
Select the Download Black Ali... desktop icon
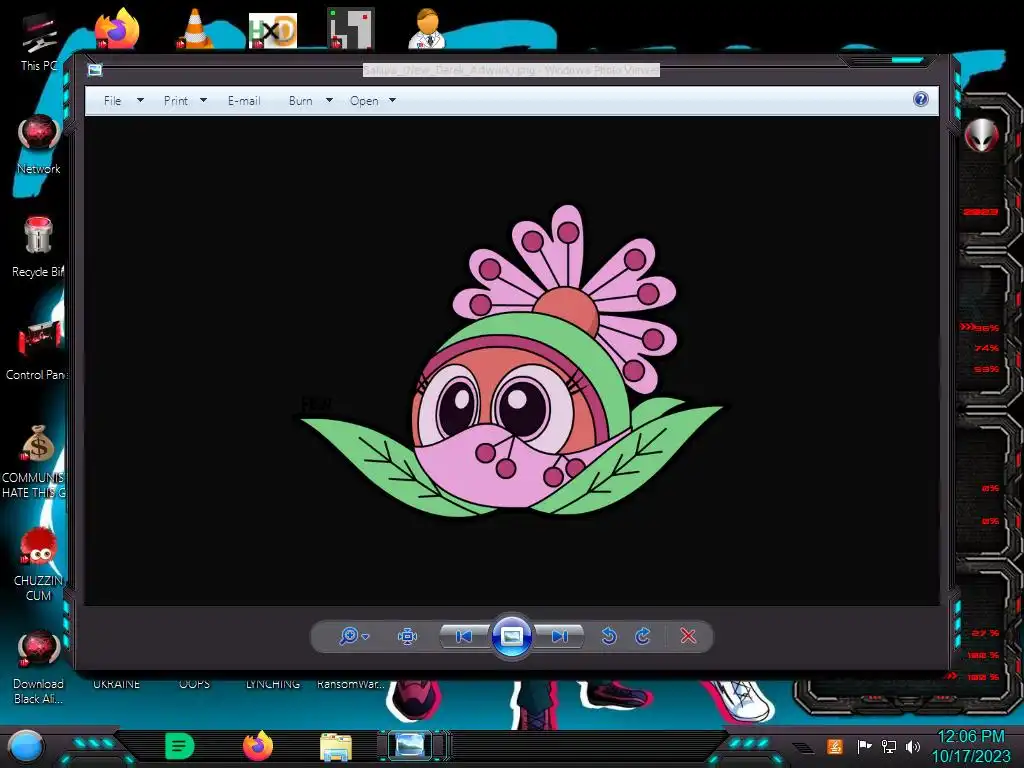pos(39,667)
